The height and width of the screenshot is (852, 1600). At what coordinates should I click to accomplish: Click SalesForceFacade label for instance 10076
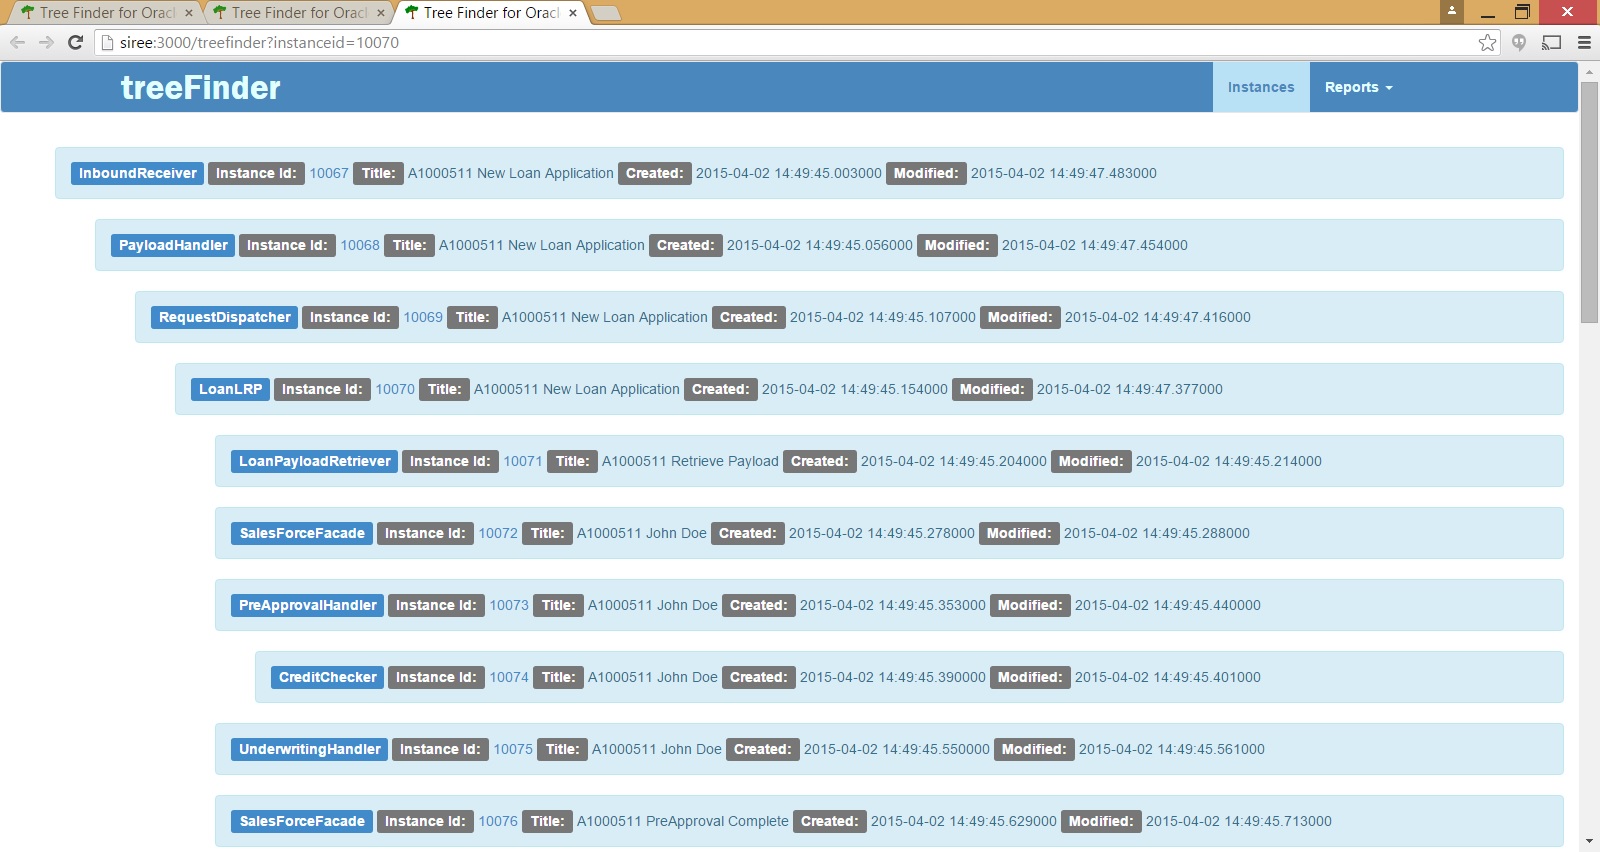(x=302, y=821)
